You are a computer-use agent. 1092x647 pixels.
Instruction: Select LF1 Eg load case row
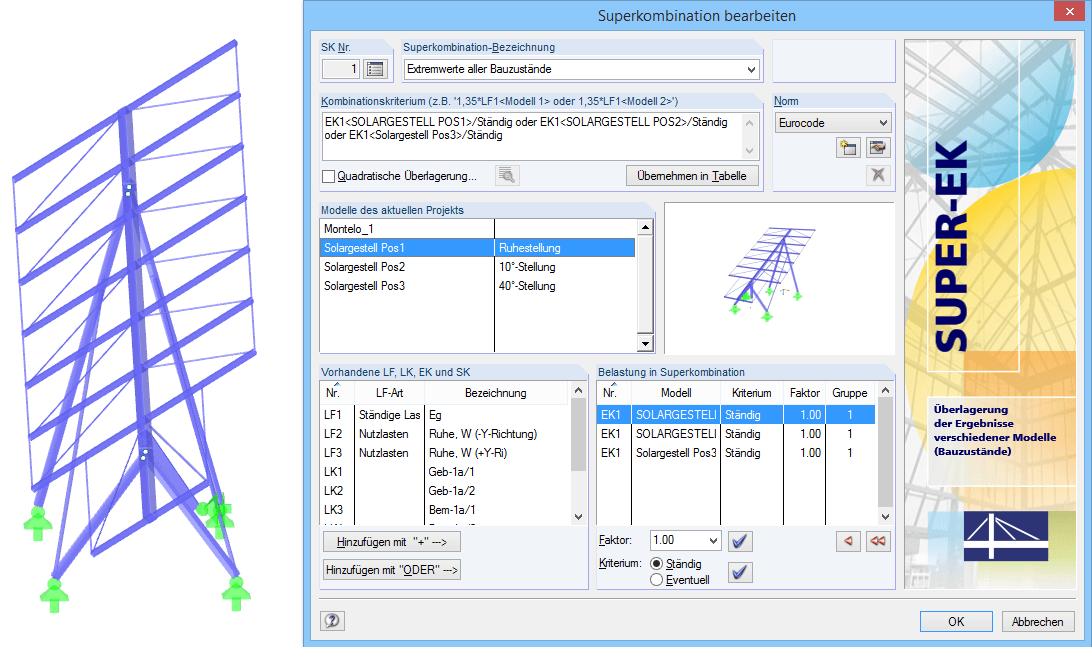click(444, 415)
